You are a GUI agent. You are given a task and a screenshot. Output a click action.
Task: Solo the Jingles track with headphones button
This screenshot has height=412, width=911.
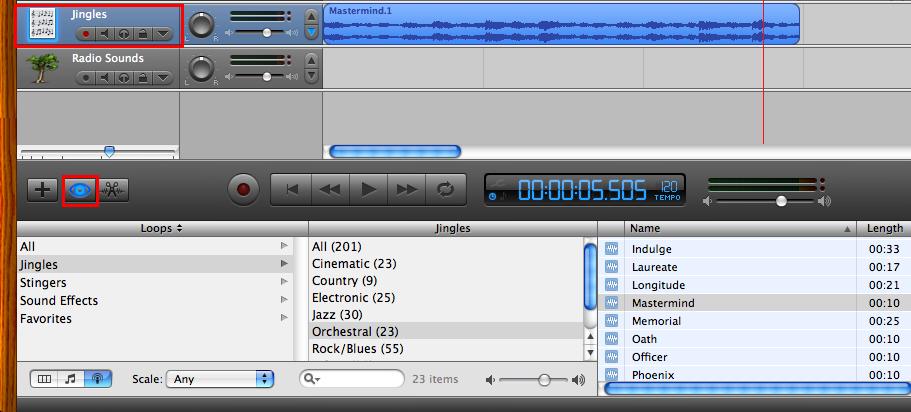124,34
